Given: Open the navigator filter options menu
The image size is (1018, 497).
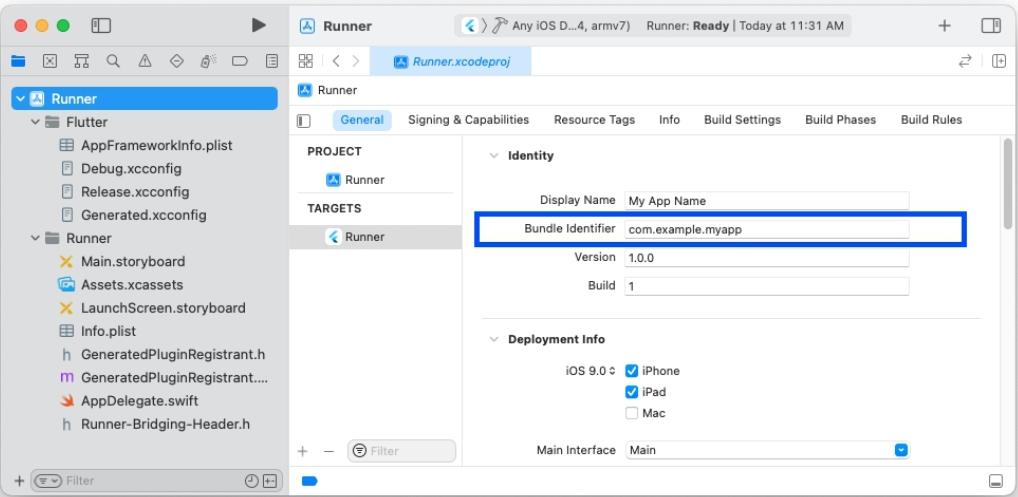Looking at the screenshot, I should (48, 481).
